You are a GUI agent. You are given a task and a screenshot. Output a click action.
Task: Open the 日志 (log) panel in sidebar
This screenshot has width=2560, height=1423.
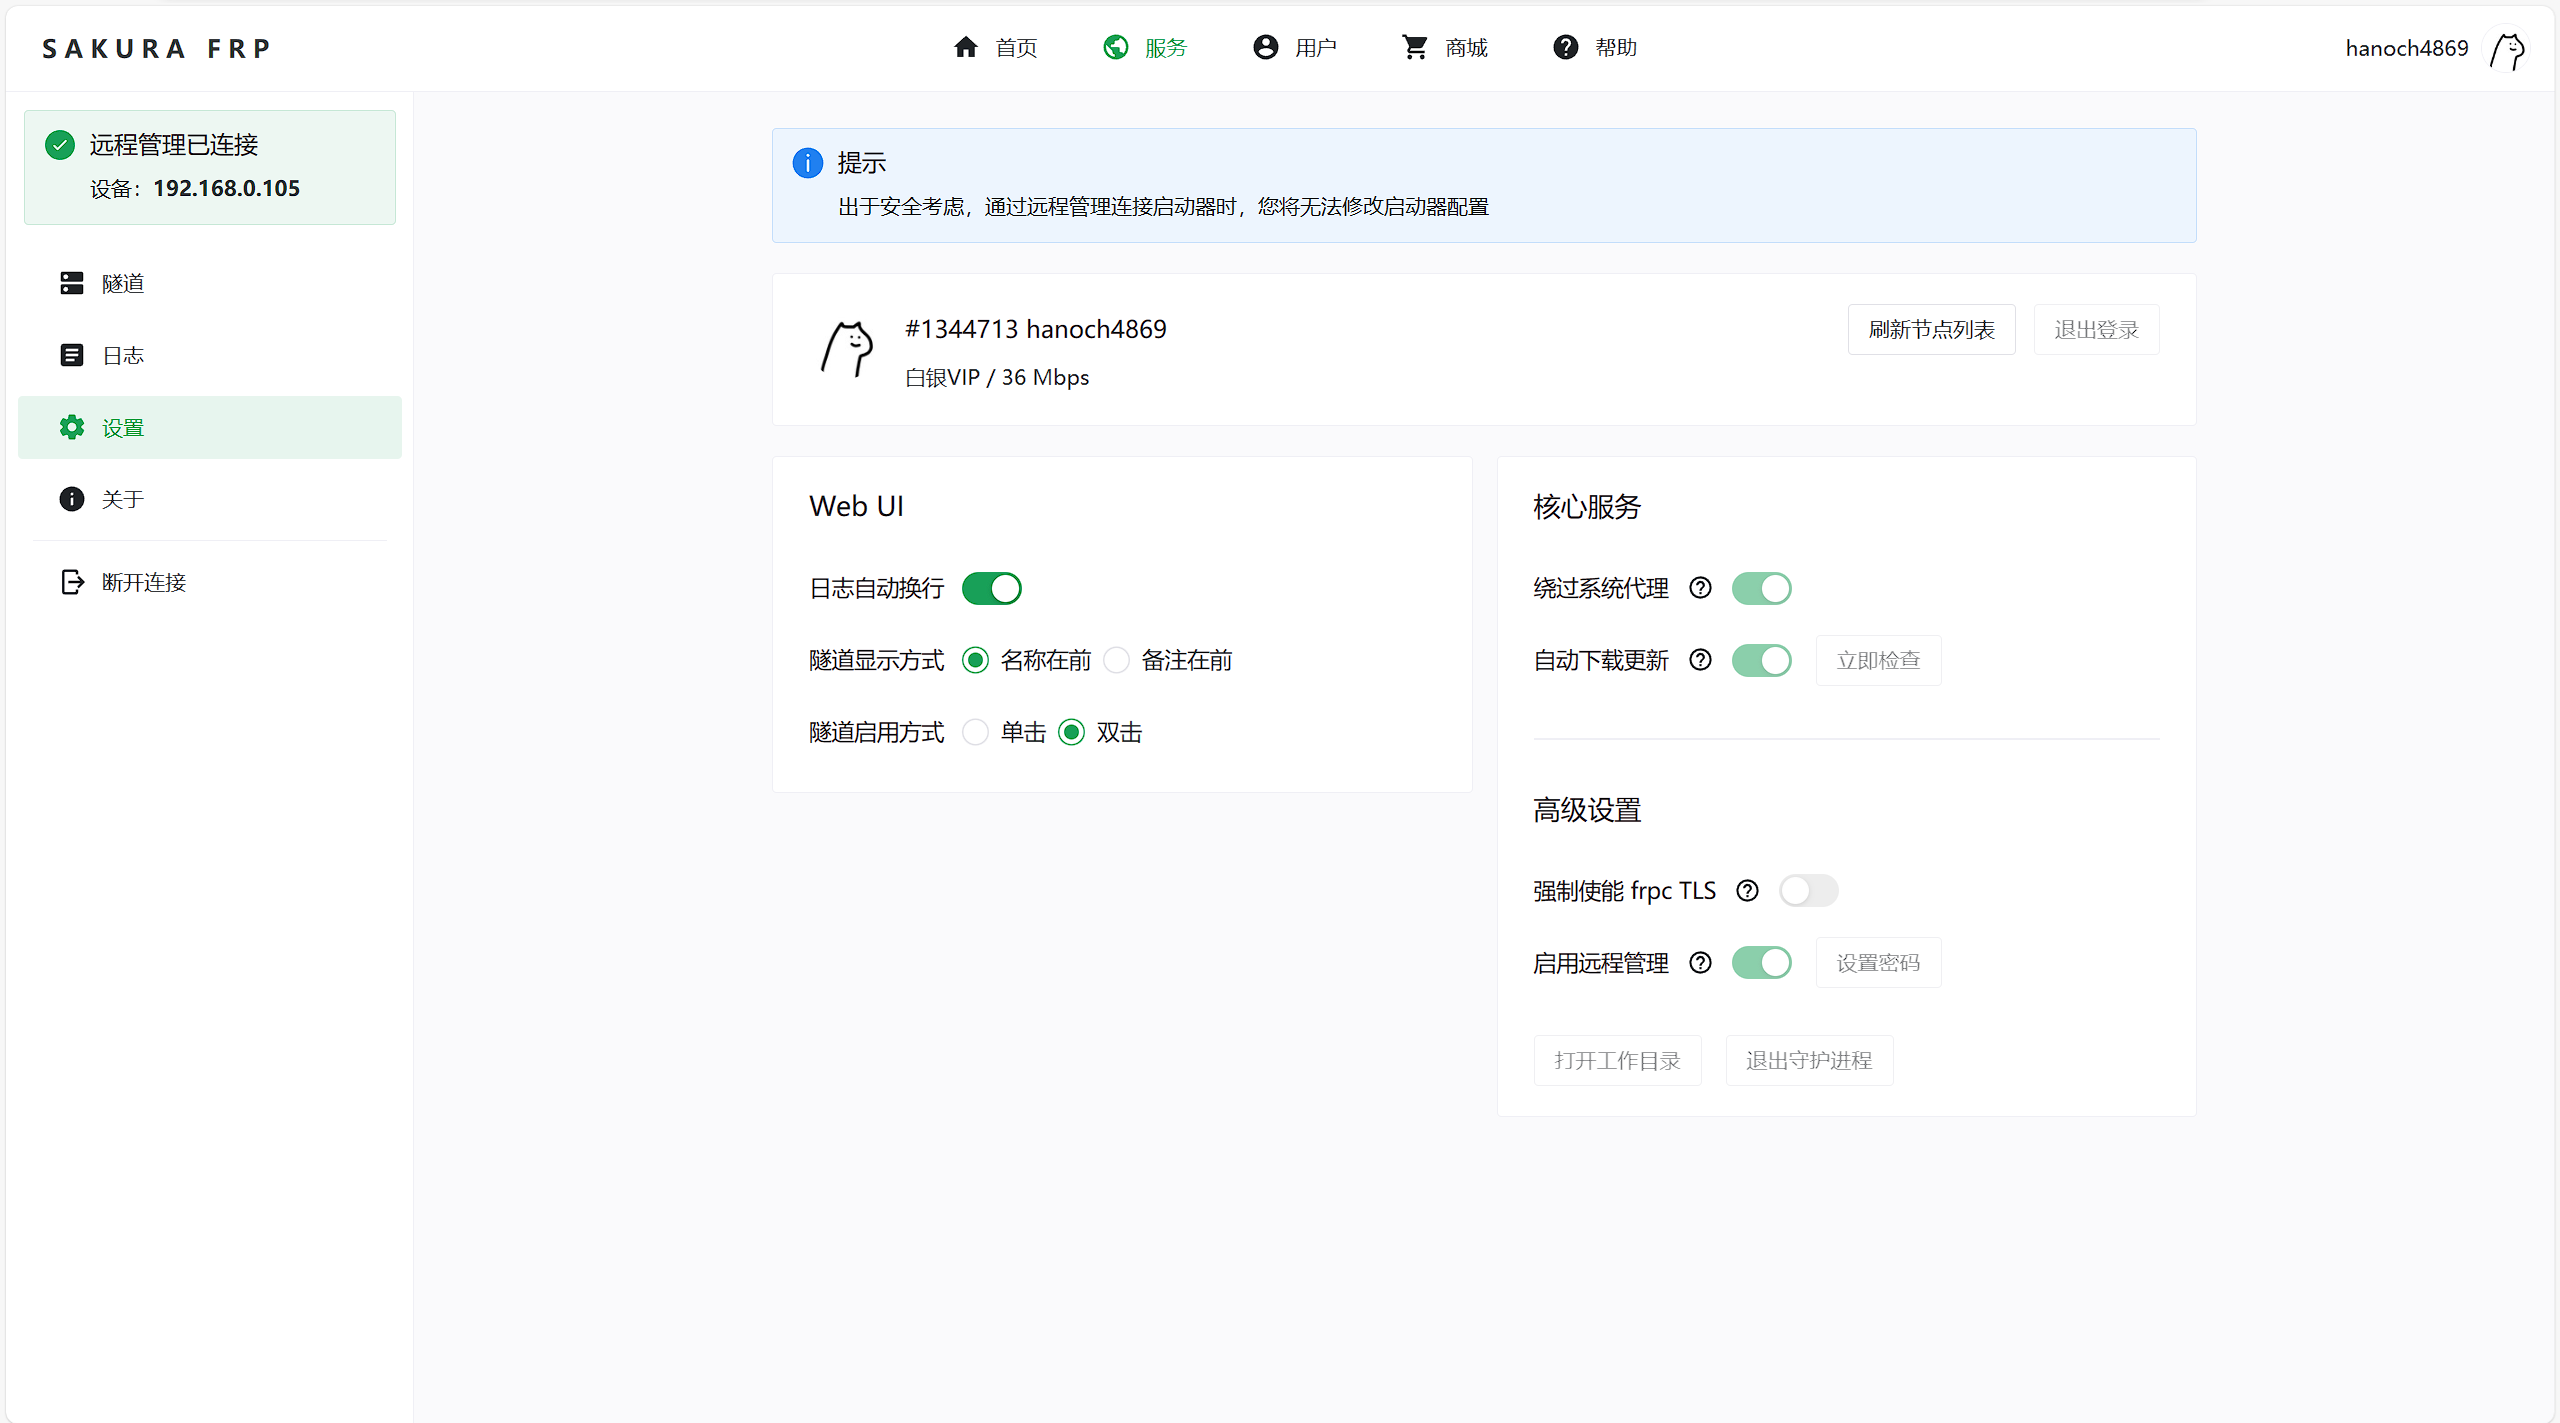pos(123,355)
